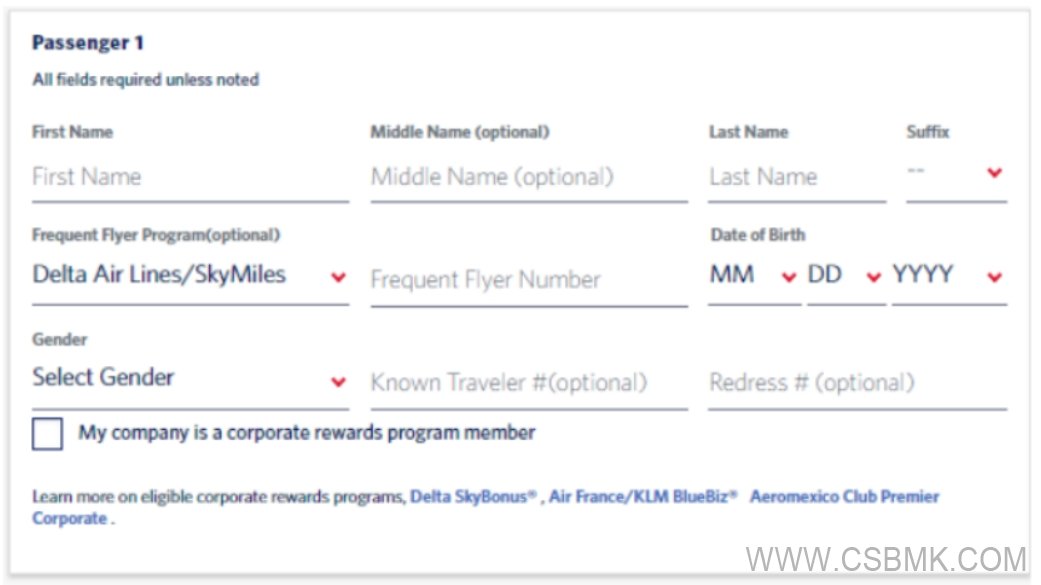Click the Known Traveler # field
Image resolution: width=1041 pixels, height=585 pixels.
click(528, 383)
